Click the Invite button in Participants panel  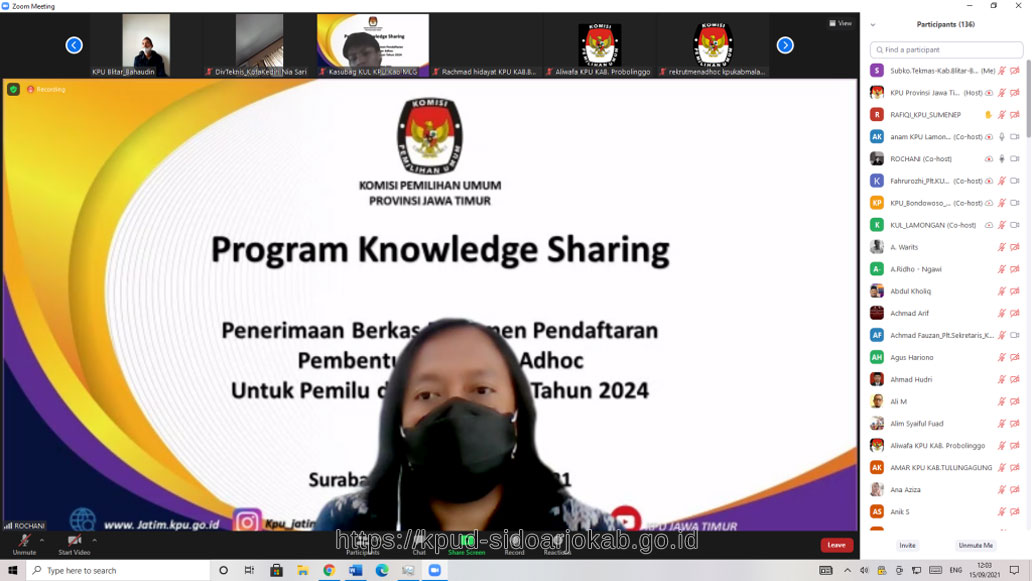coord(907,545)
